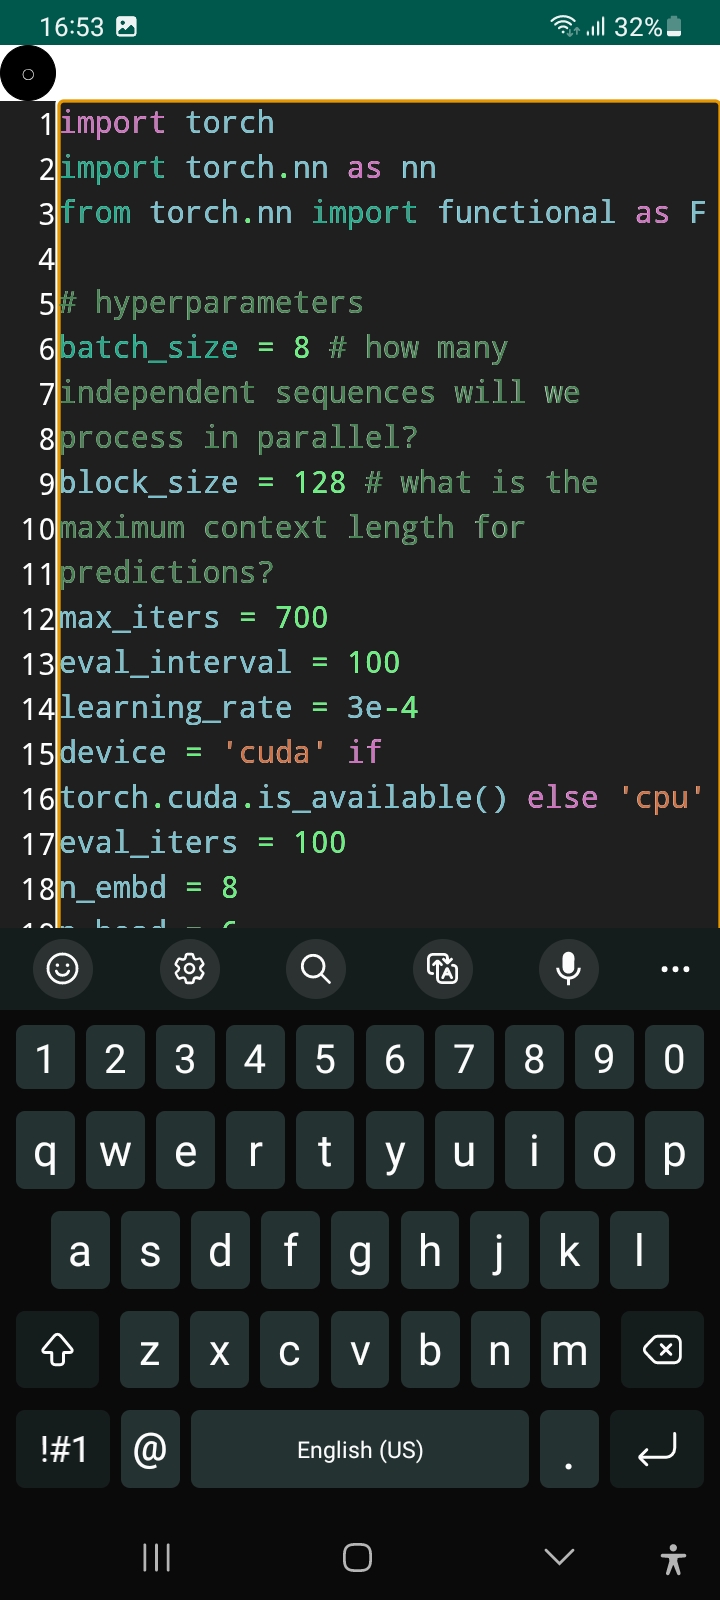Screen dimensions: 720x1600
Task: Tap the backspace key
Action: (661, 1350)
